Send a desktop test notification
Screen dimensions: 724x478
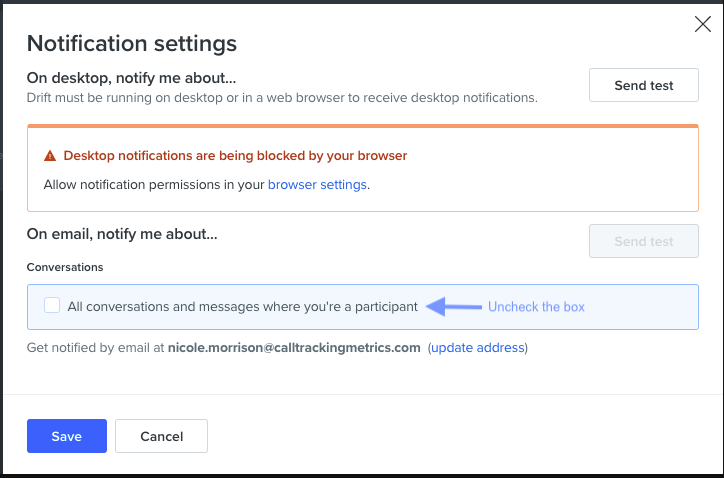(643, 85)
